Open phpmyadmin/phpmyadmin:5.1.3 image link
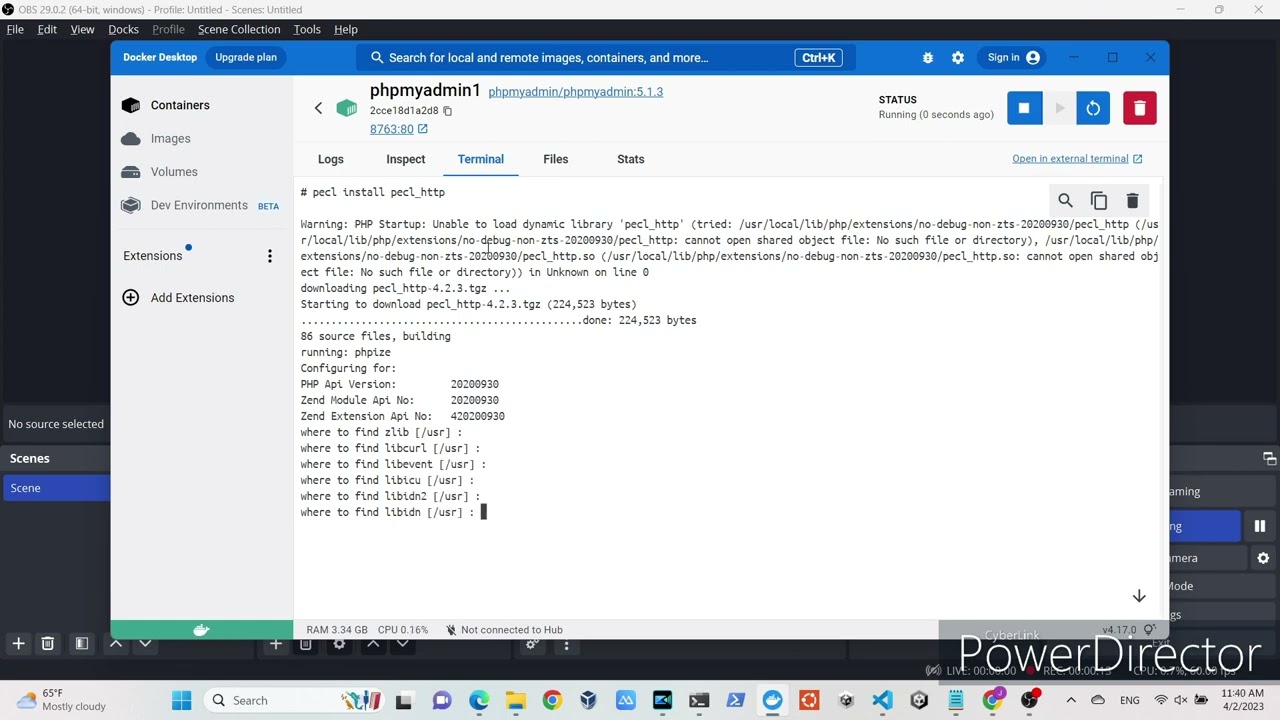The image size is (1280, 720). pos(576,92)
